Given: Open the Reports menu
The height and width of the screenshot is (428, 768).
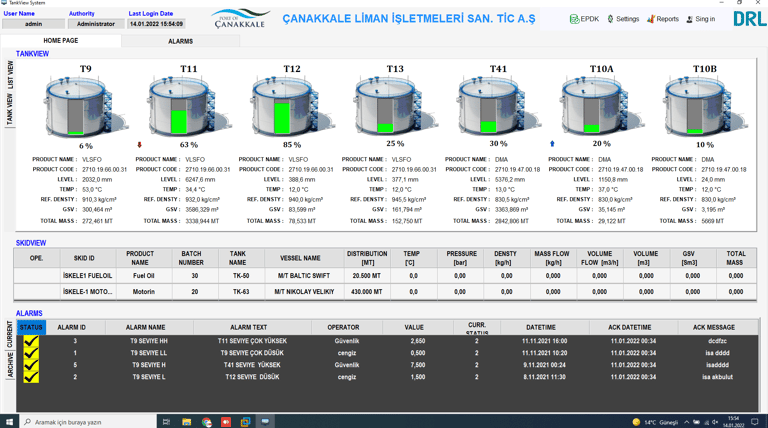Looking at the screenshot, I should [663, 19].
